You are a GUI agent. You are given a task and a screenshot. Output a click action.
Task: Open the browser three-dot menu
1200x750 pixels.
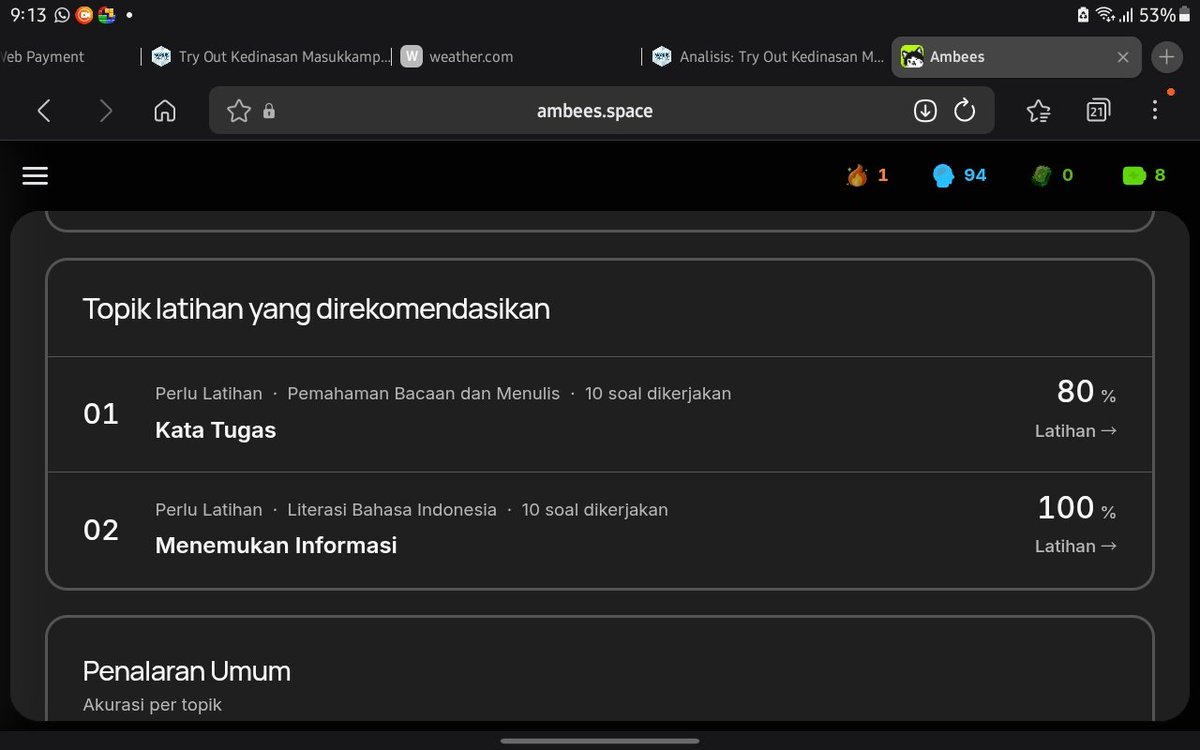pyautogui.click(x=1155, y=111)
